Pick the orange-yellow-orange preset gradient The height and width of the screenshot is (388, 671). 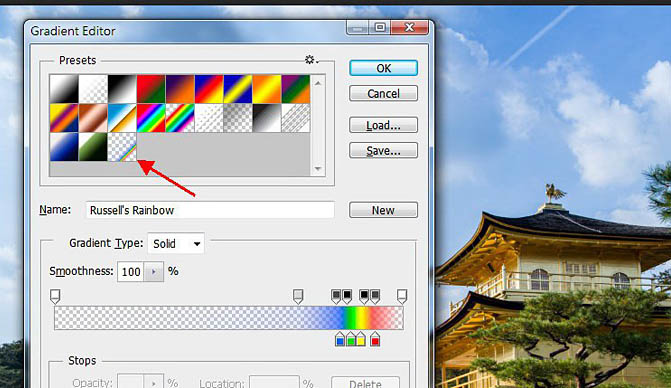tap(267, 89)
